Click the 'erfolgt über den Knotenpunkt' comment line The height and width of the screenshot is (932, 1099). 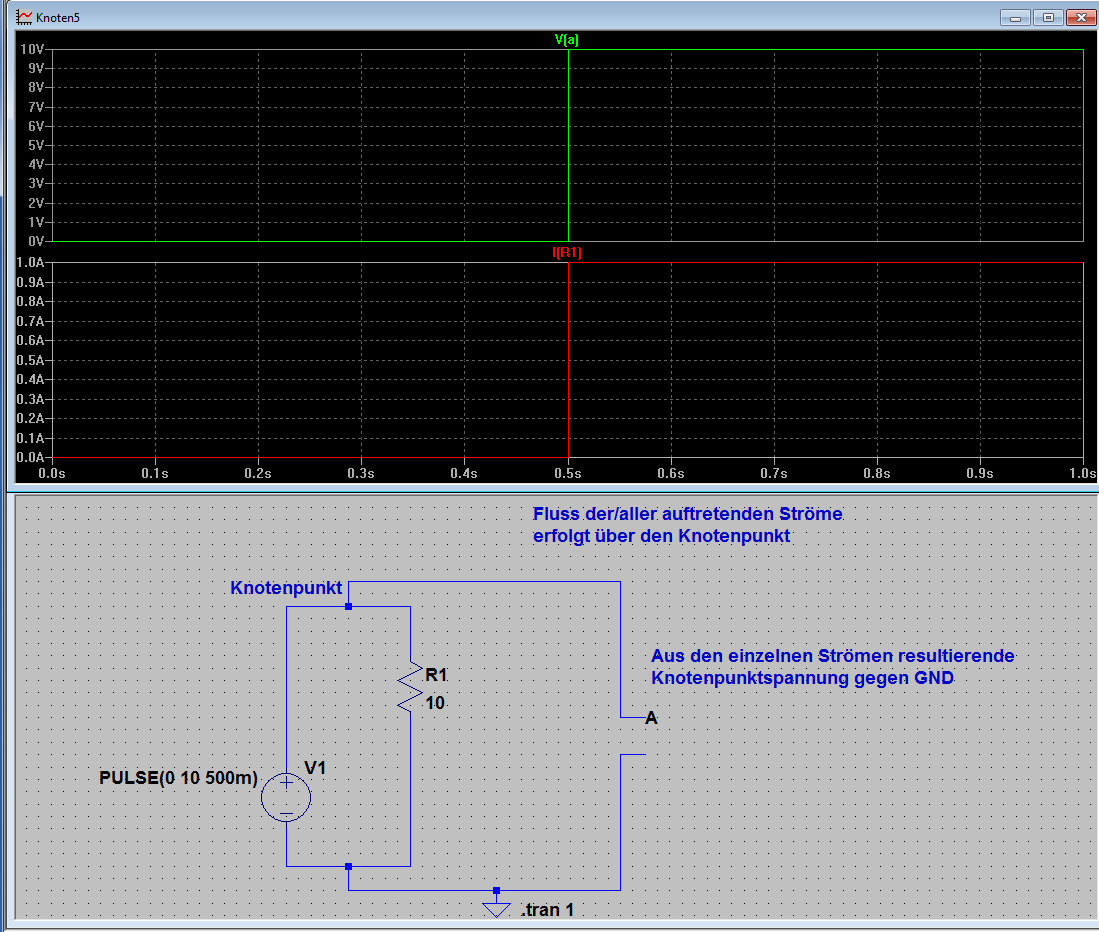[662, 536]
